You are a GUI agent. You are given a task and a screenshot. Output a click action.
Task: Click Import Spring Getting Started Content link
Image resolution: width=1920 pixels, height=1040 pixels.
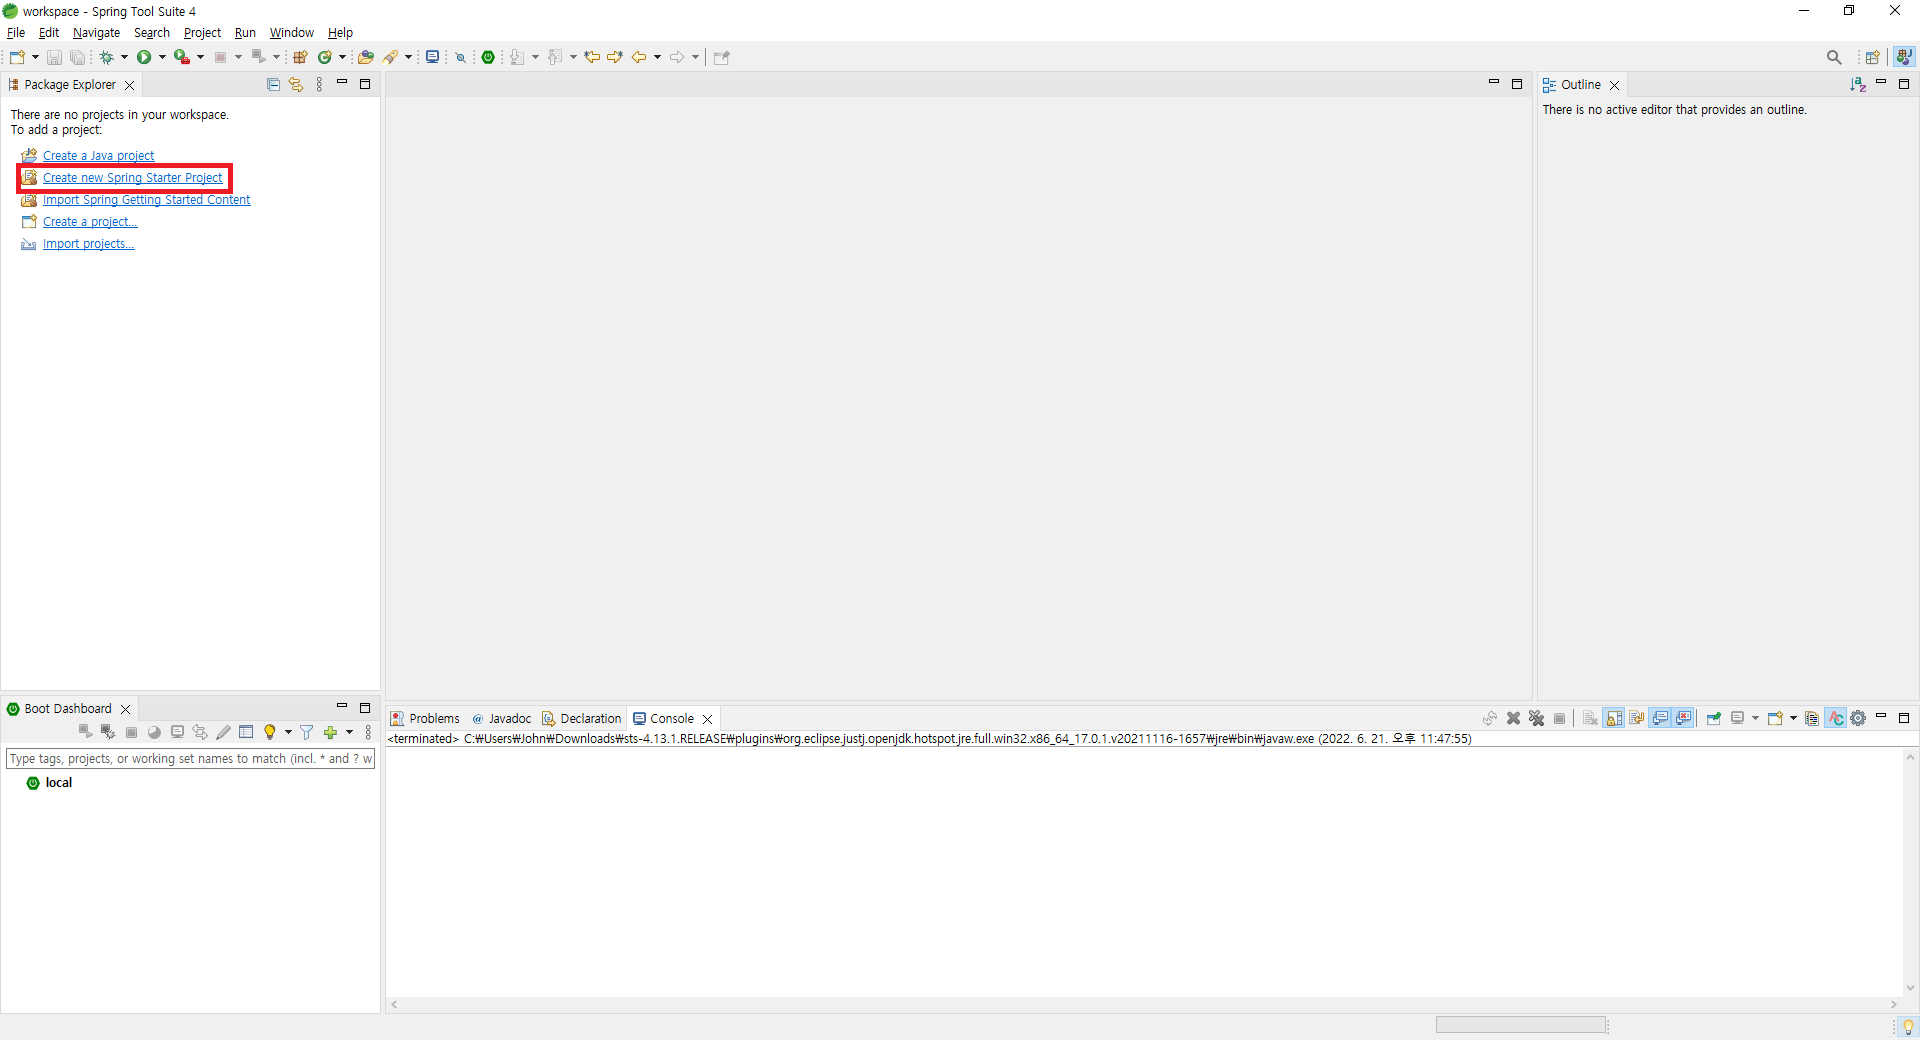pos(146,200)
